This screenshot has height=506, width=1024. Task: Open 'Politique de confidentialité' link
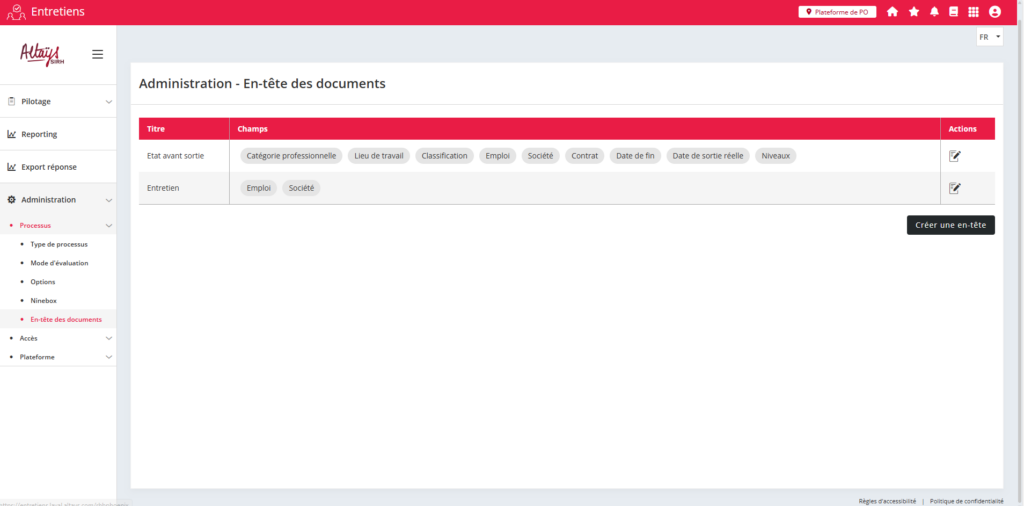click(966, 501)
